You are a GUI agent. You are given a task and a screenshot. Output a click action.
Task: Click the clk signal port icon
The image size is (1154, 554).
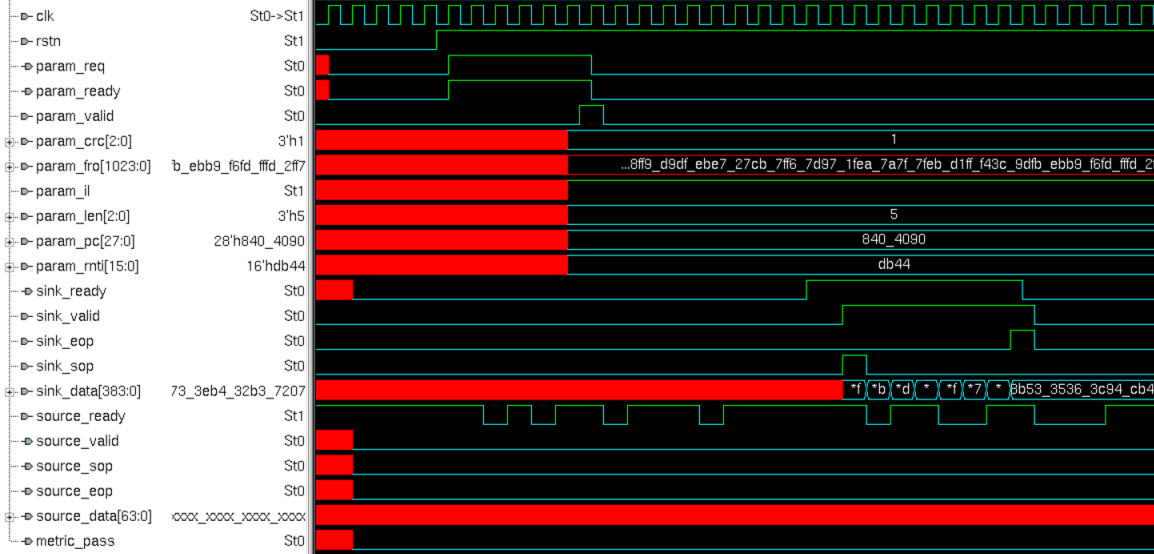point(27,16)
